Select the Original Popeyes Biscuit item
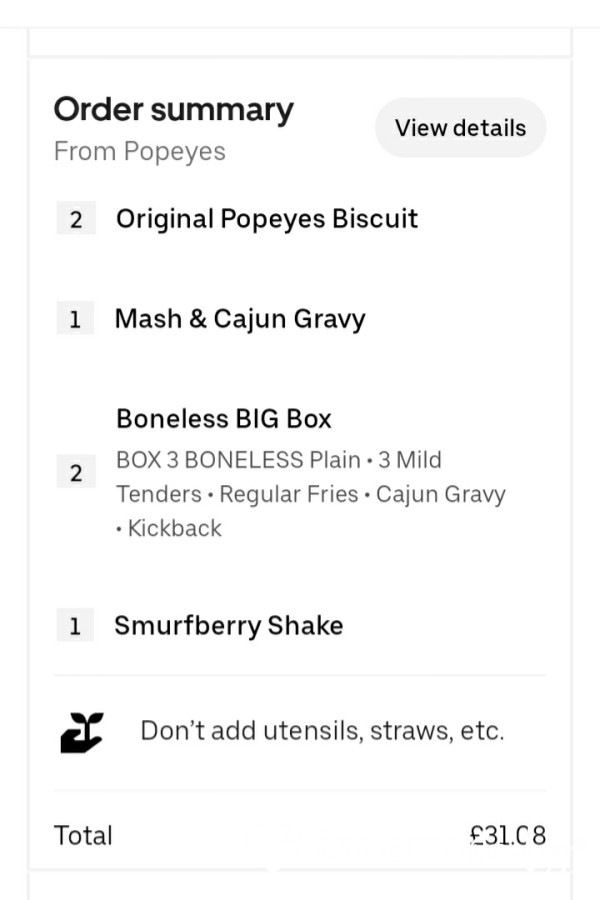This screenshot has width=600, height=900. click(x=267, y=219)
